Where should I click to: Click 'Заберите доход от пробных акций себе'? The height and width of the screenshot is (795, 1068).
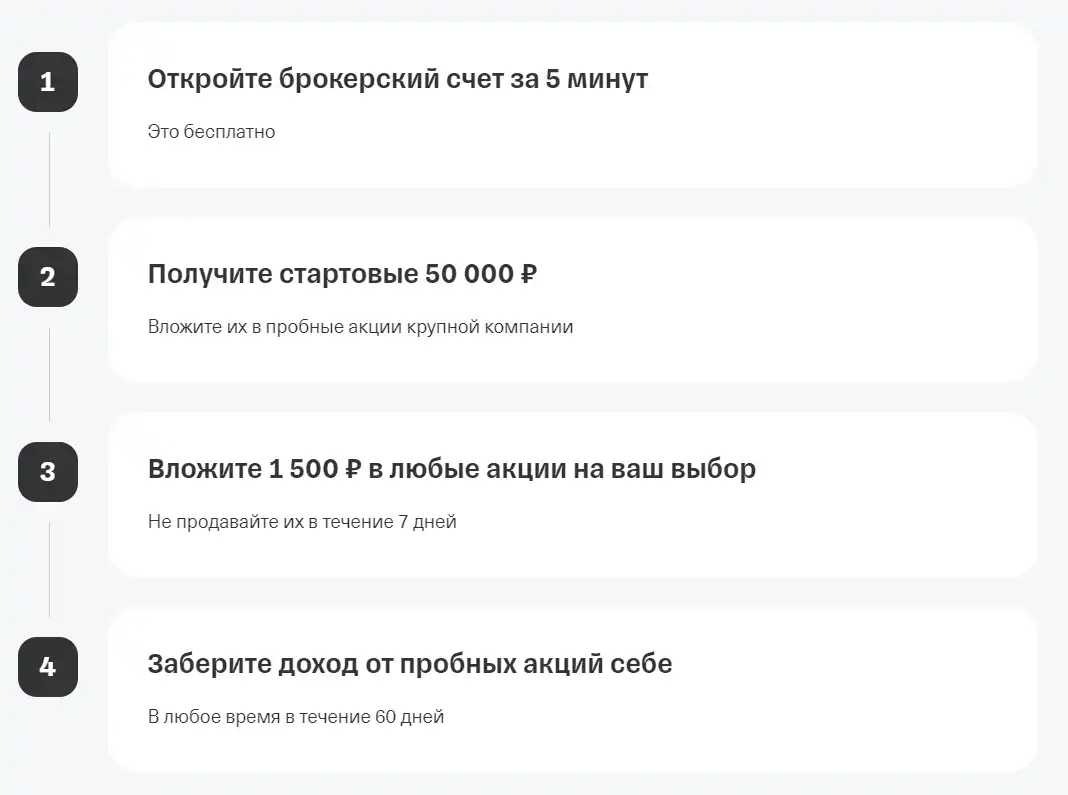(x=410, y=664)
